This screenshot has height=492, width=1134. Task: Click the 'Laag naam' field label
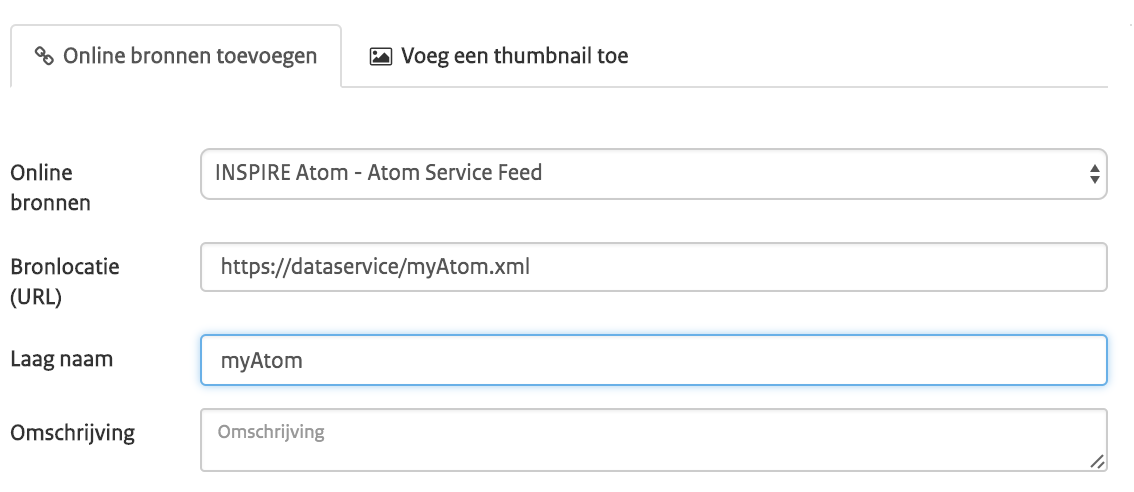point(61,359)
